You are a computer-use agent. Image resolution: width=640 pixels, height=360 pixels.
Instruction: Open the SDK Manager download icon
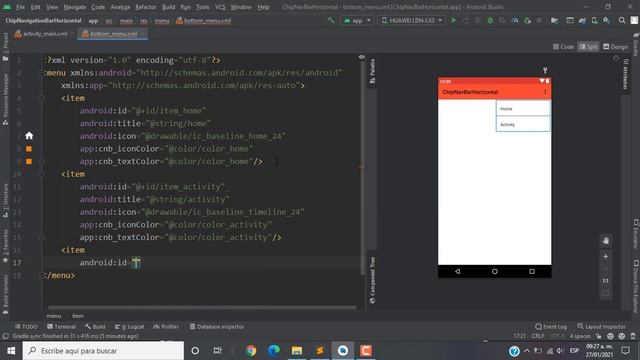[607, 20]
